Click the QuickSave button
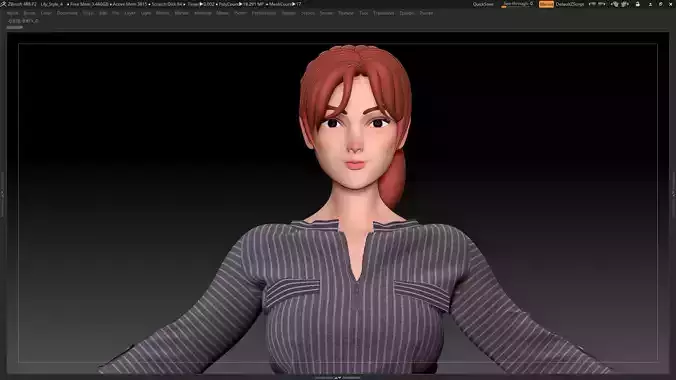 [x=483, y=4]
